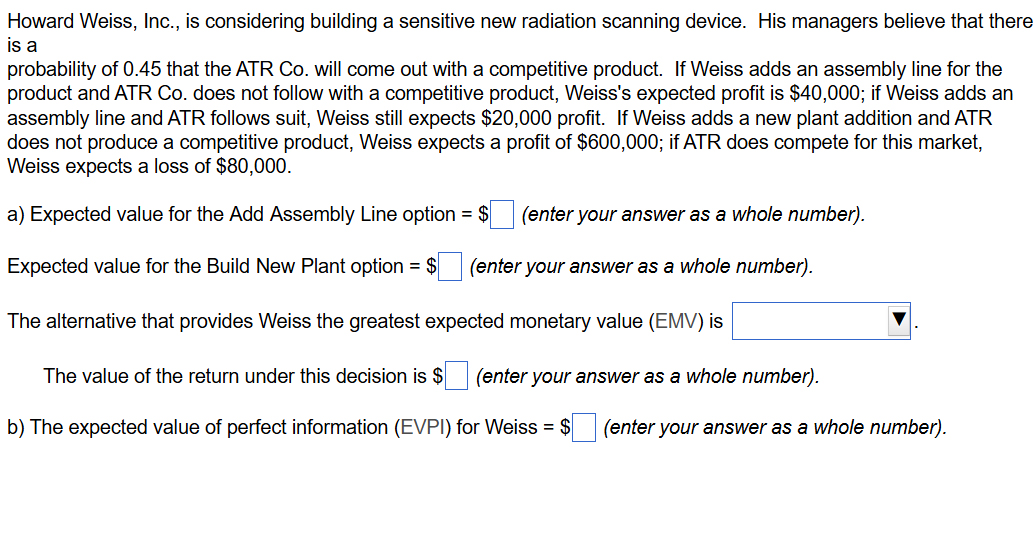Click the Build New Plant expected value box
Screen dimensions: 1034x555
coord(449,267)
